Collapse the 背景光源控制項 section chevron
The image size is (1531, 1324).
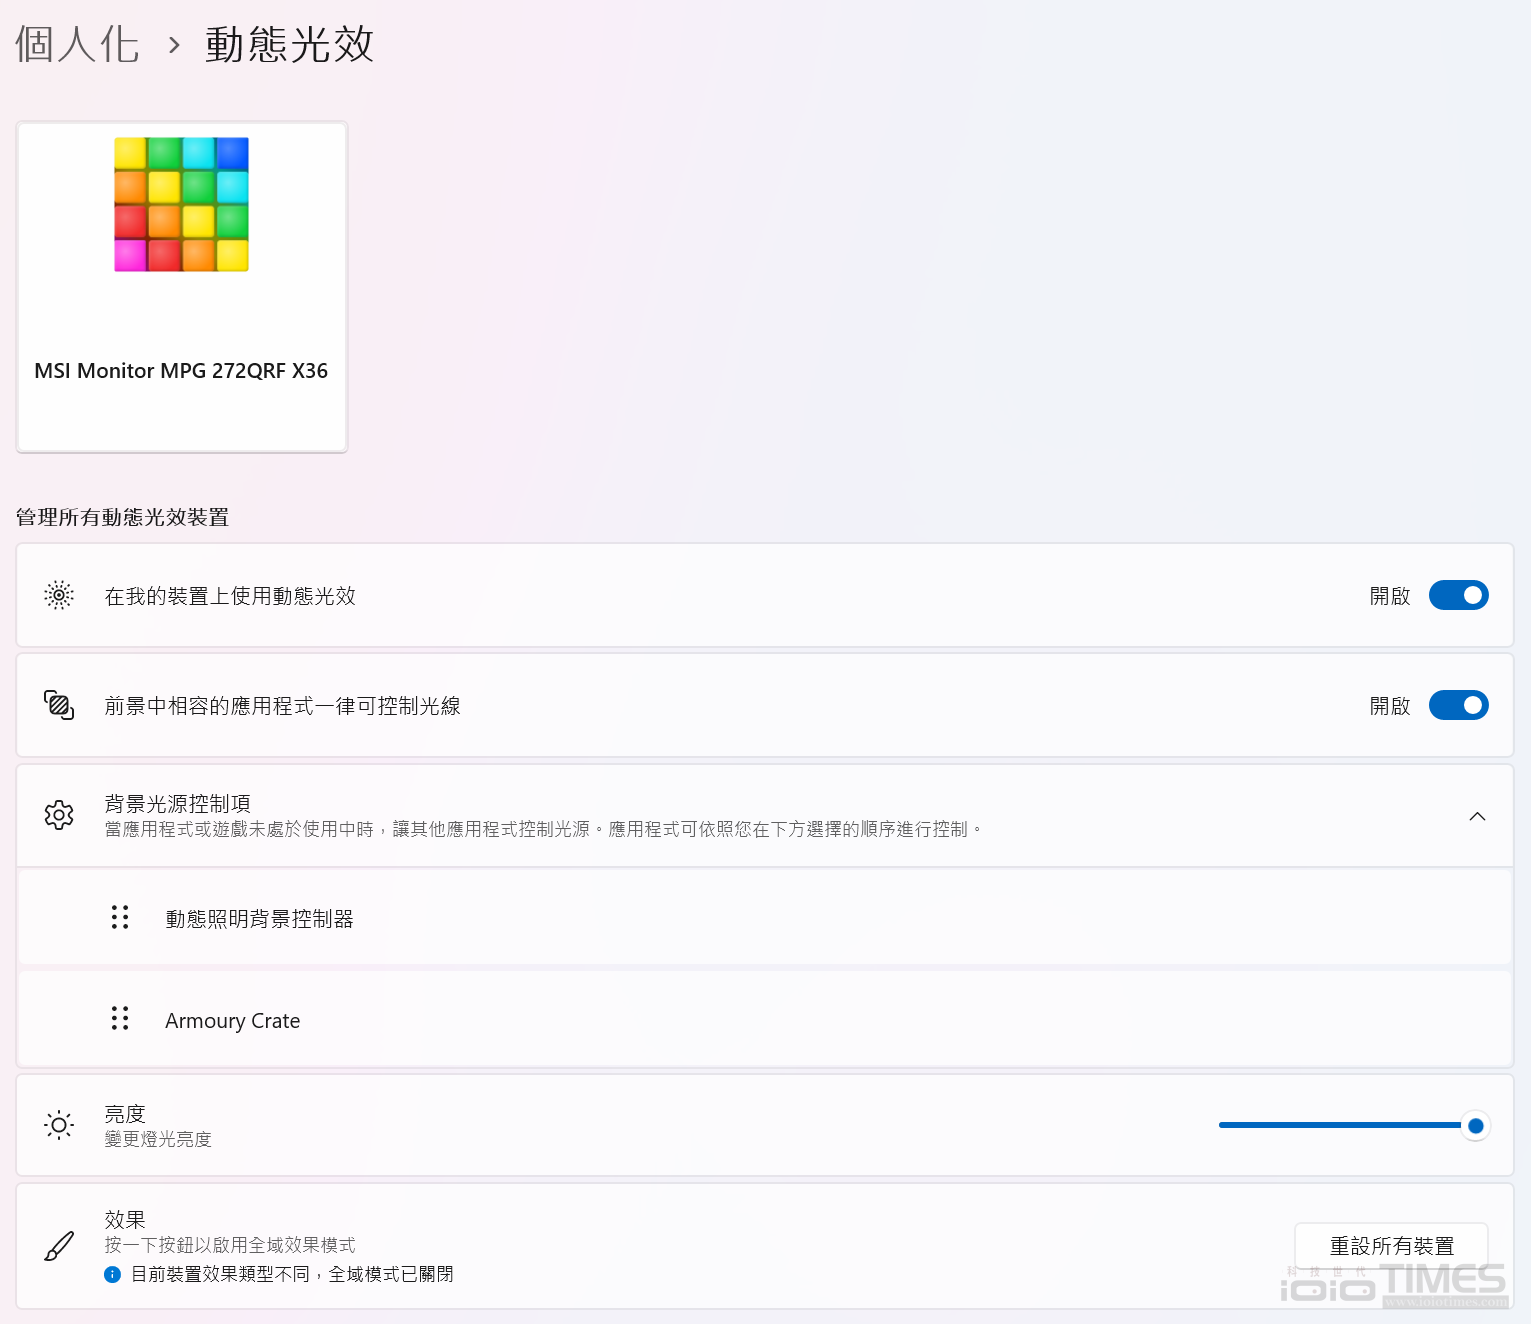[1478, 816]
